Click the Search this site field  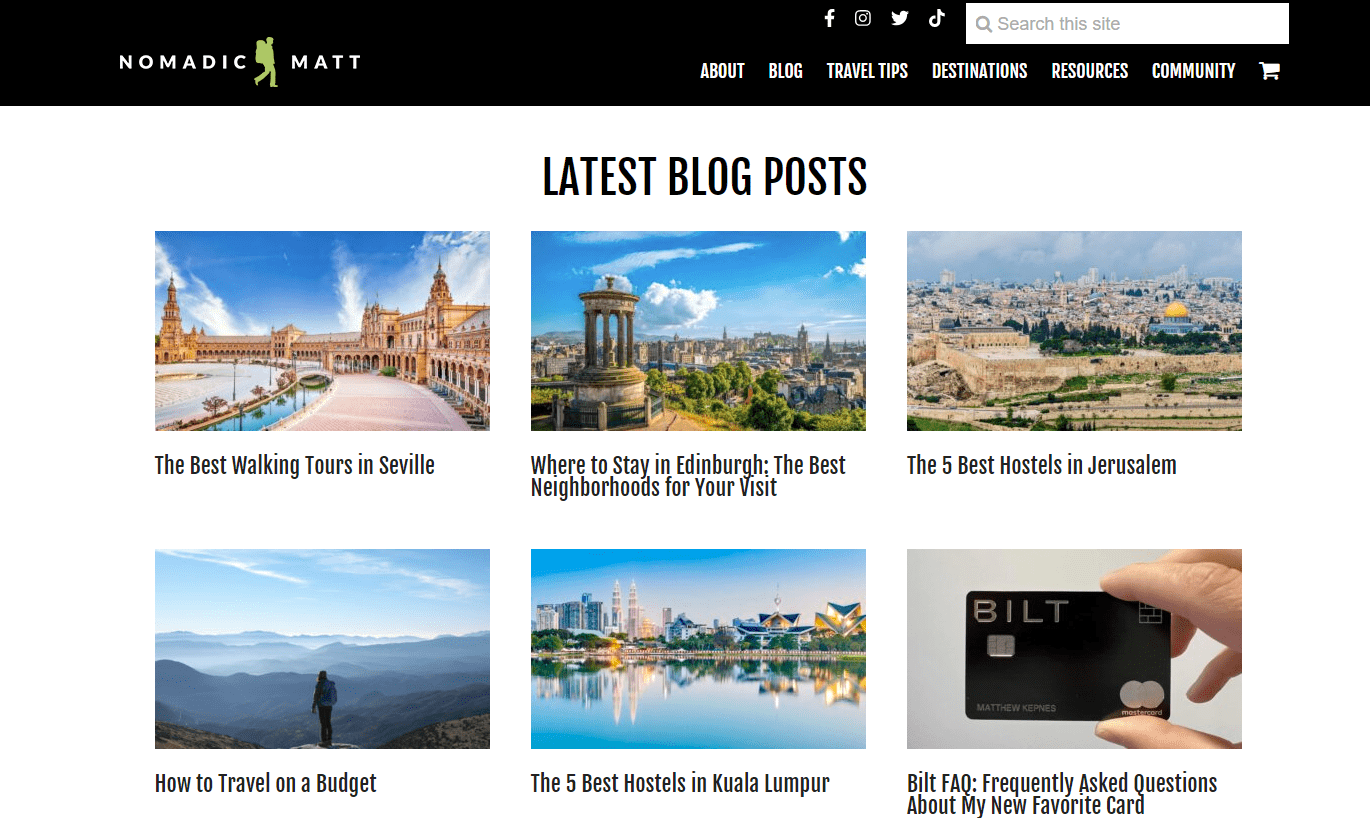pyautogui.click(x=1127, y=24)
